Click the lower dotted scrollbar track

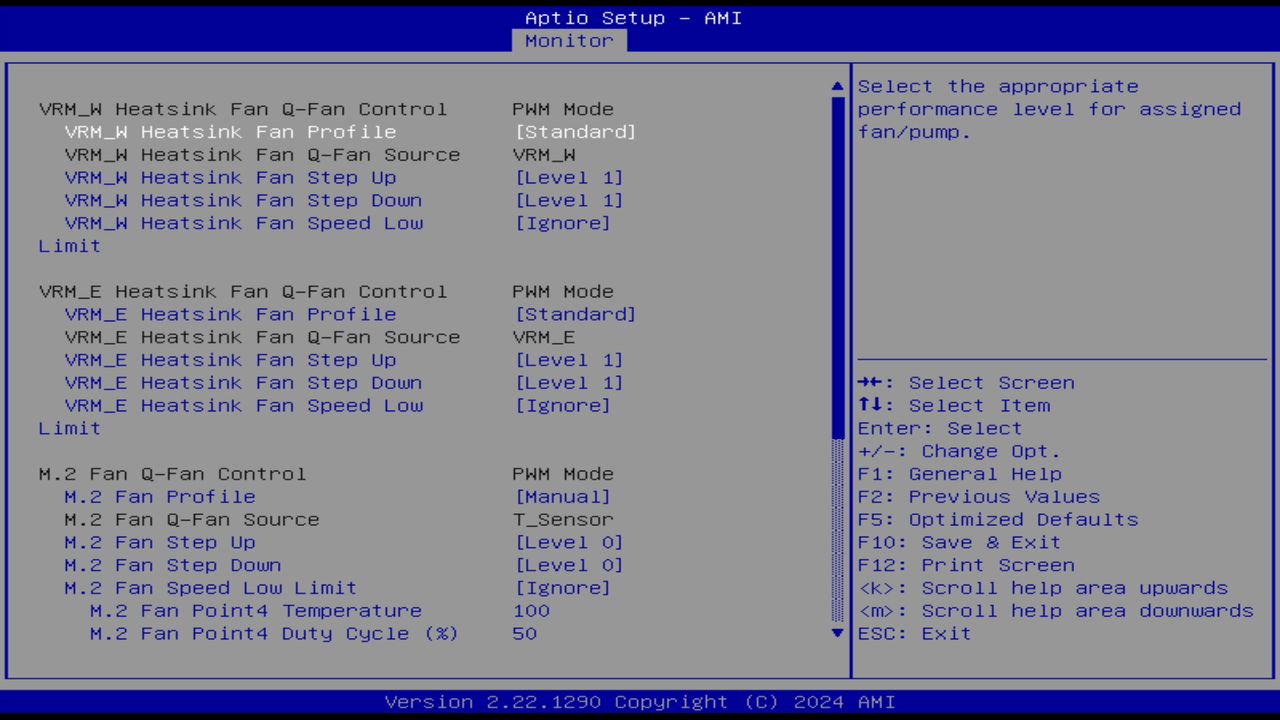[x=838, y=531]
